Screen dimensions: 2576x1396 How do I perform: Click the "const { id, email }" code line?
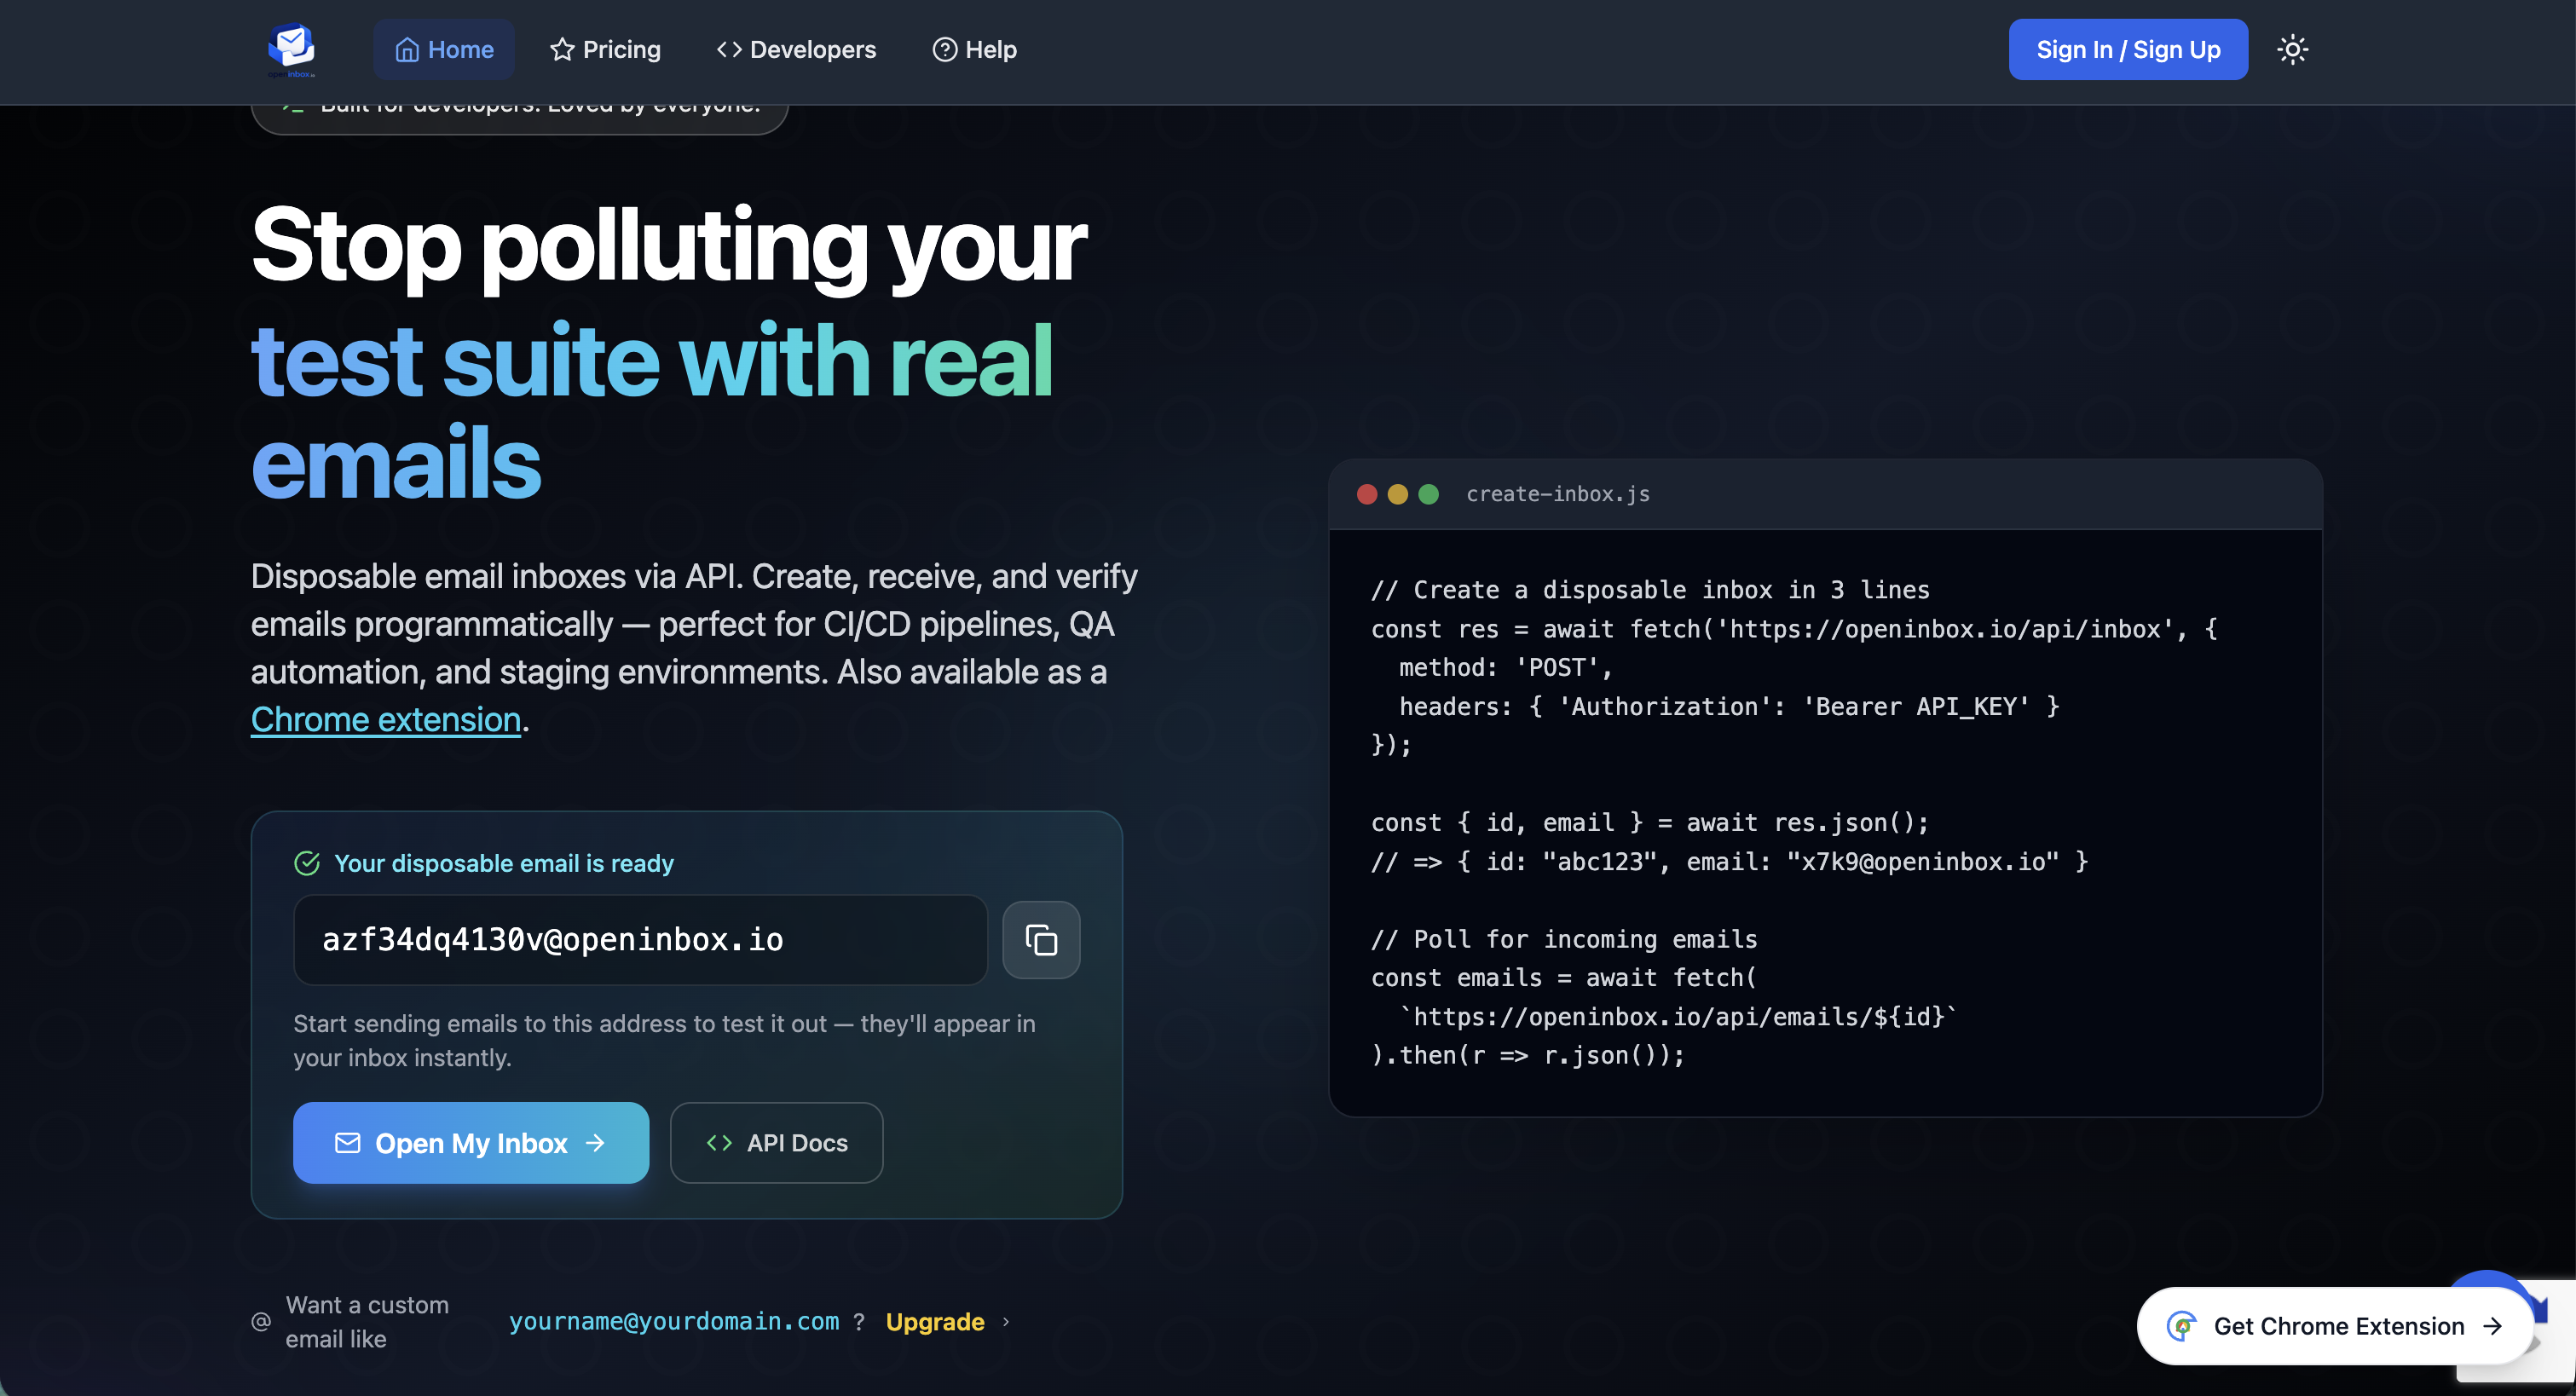(1650, 822)
